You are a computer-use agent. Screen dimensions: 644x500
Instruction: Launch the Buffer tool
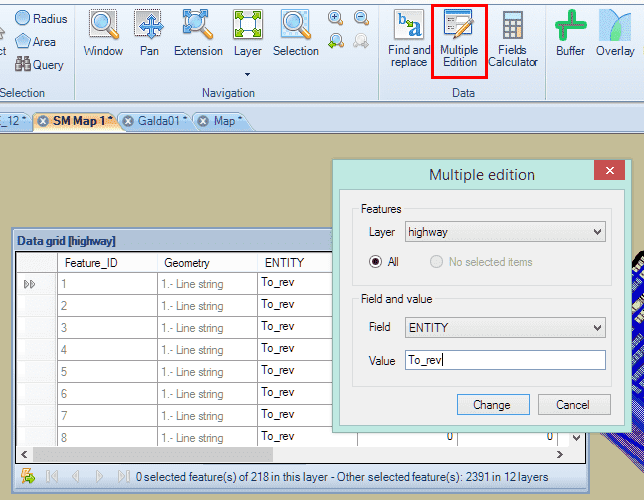click(x=571, y=33)
